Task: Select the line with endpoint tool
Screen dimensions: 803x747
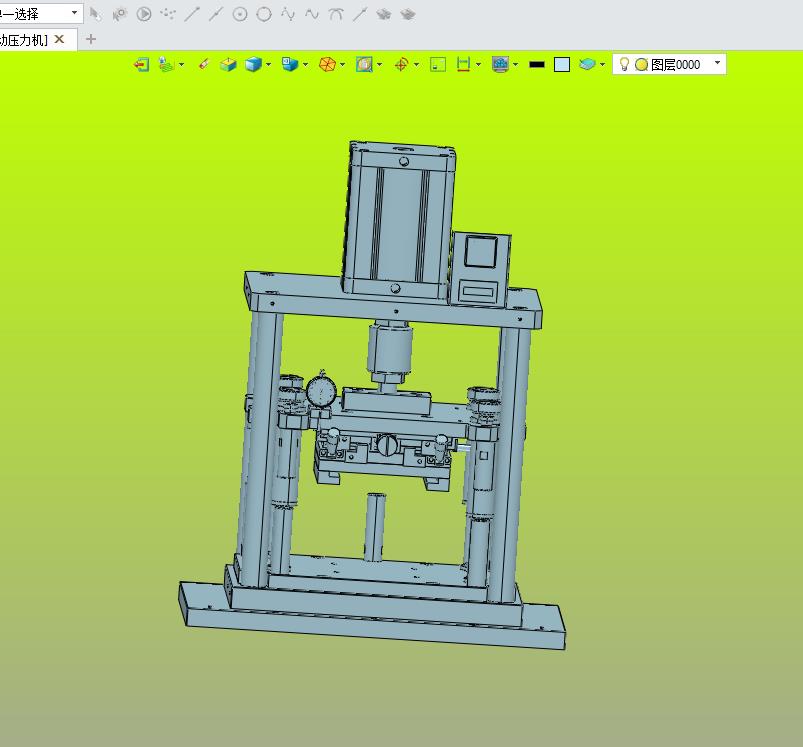Action: (x=192, y=14)
